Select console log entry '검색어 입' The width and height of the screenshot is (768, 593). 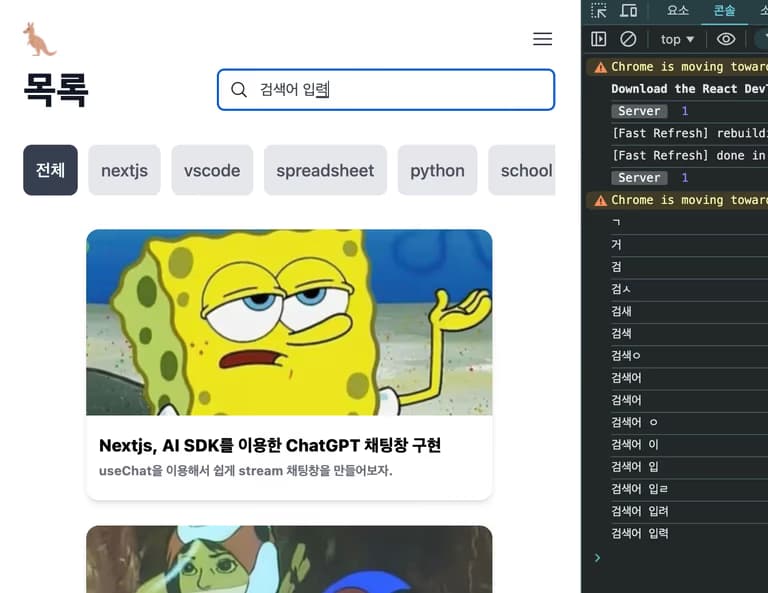coord(635,467)
